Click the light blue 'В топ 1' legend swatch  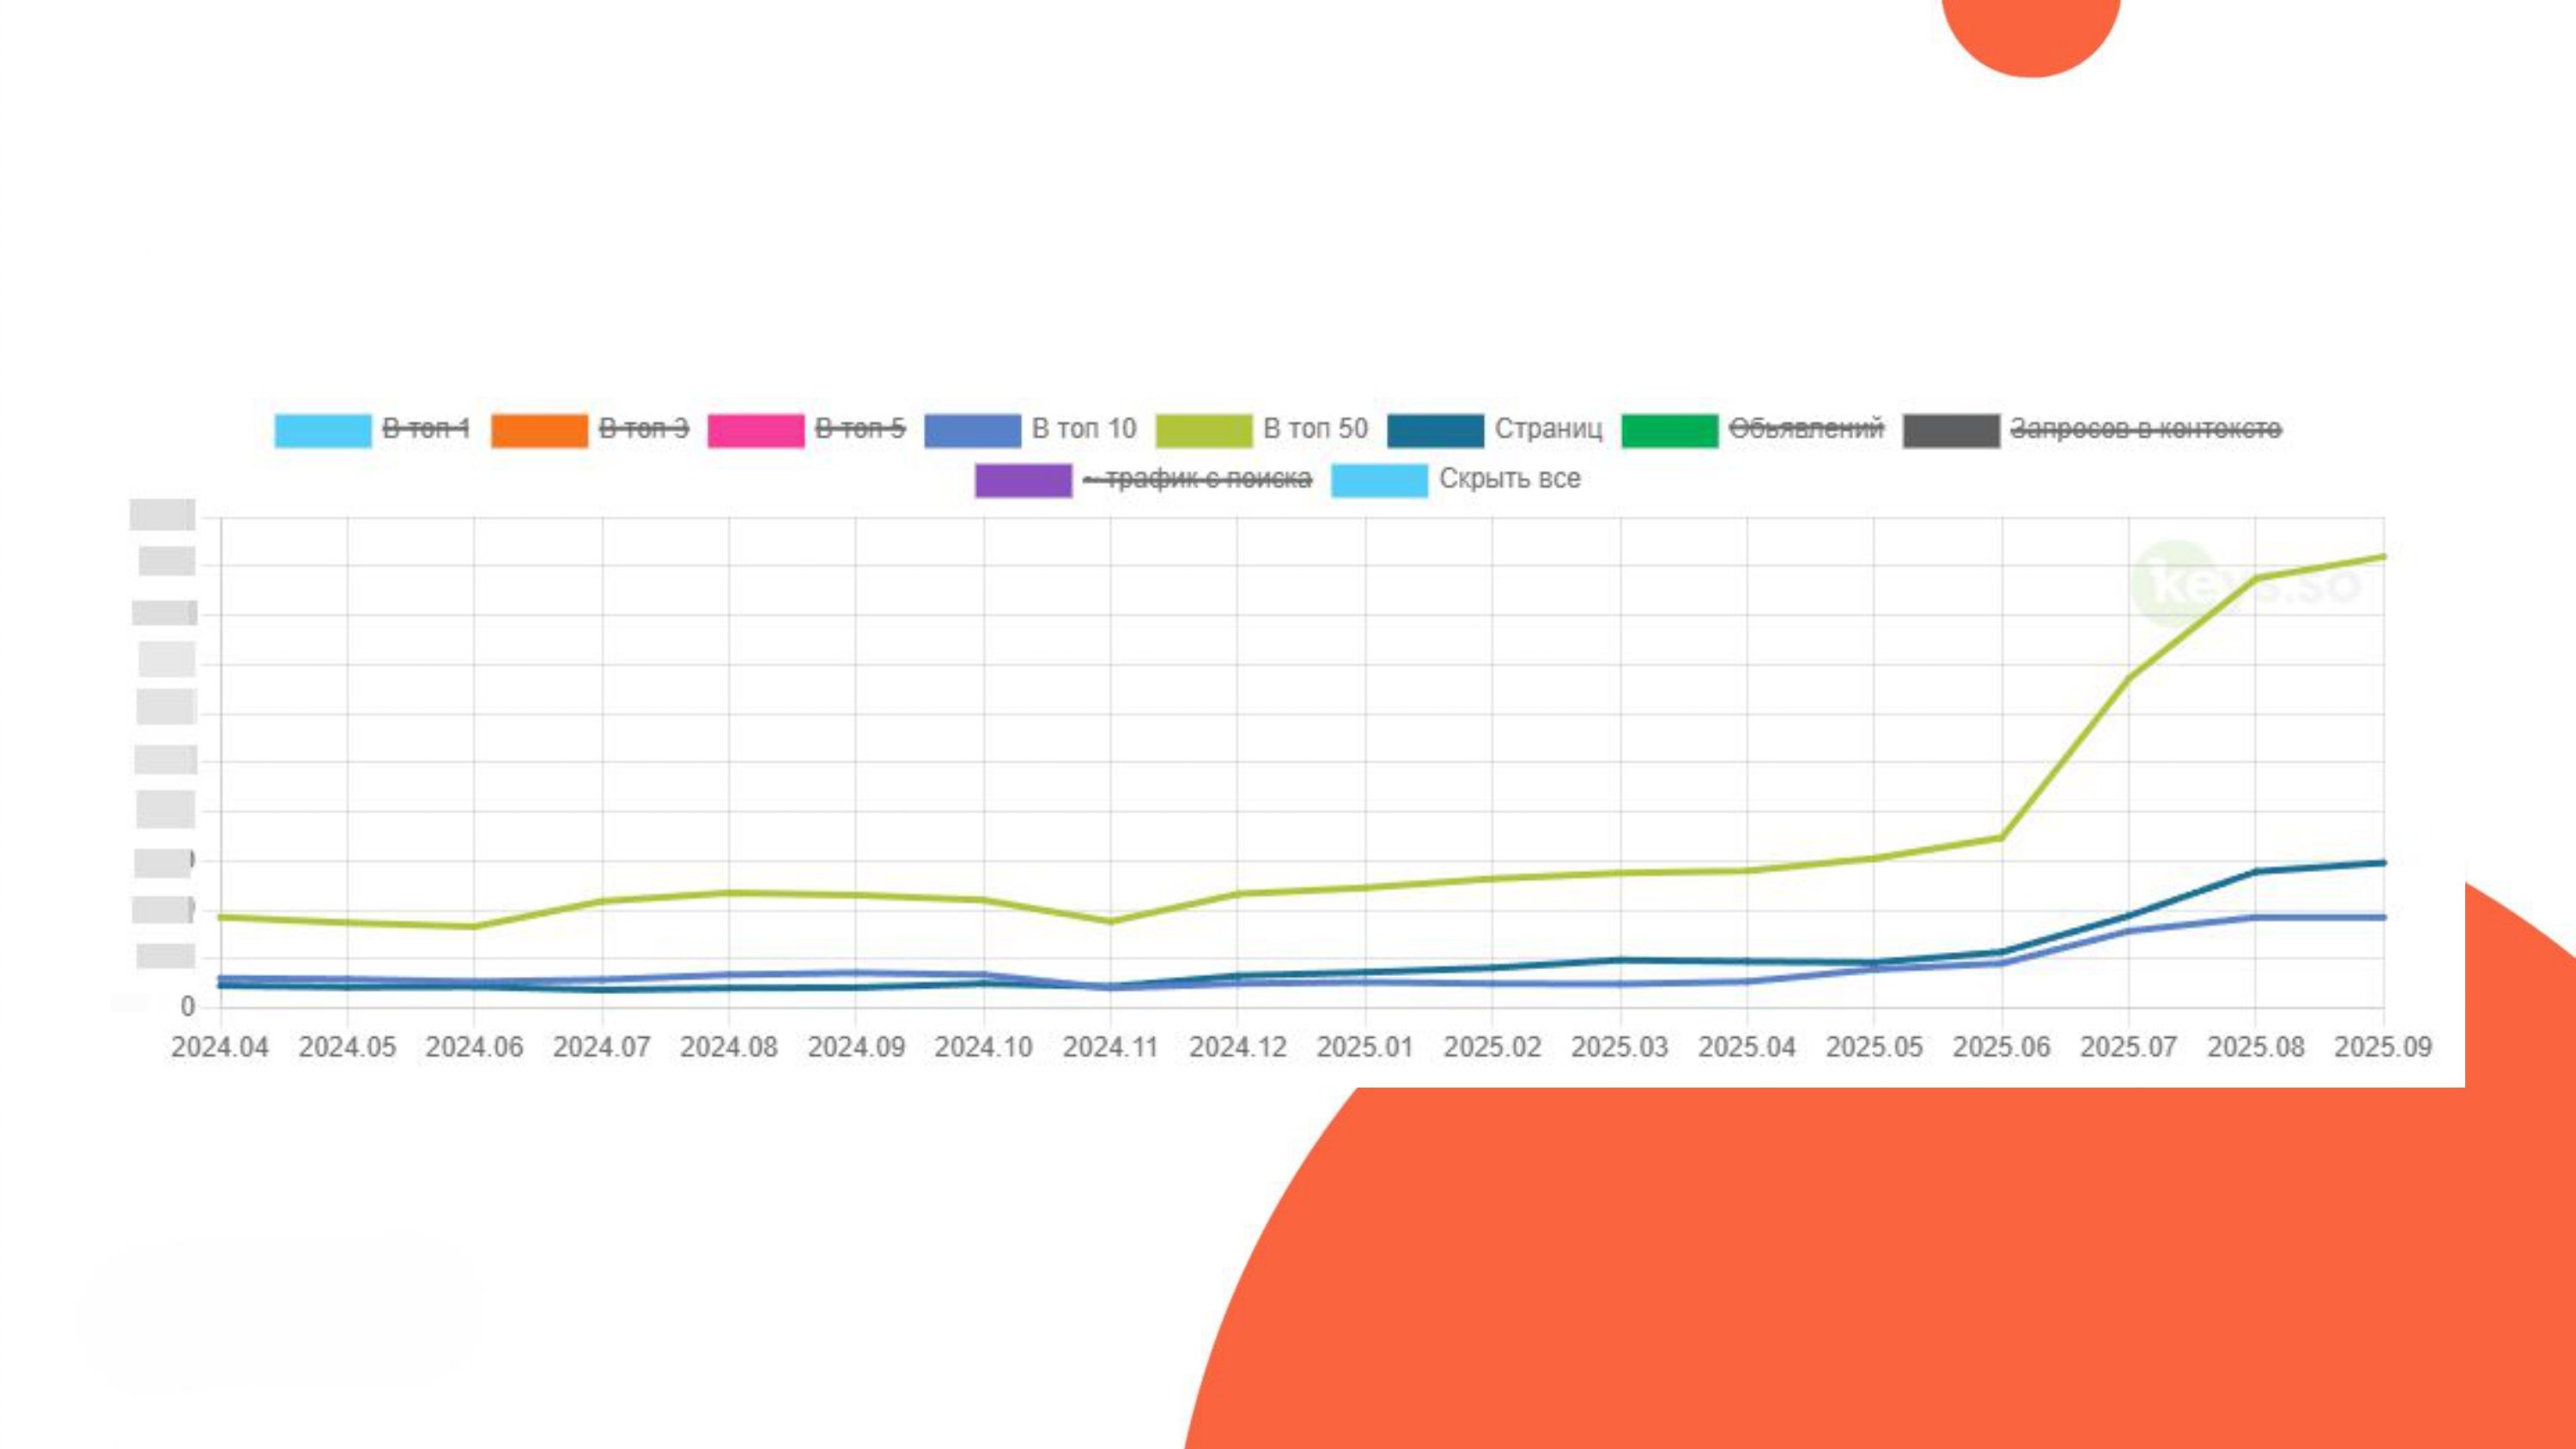pos(323,430)
